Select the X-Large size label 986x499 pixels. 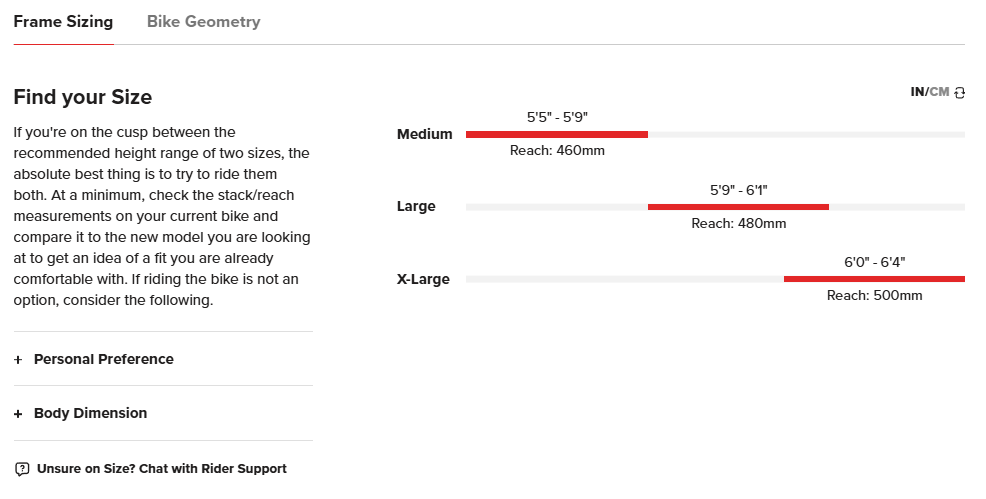point(423,279)
